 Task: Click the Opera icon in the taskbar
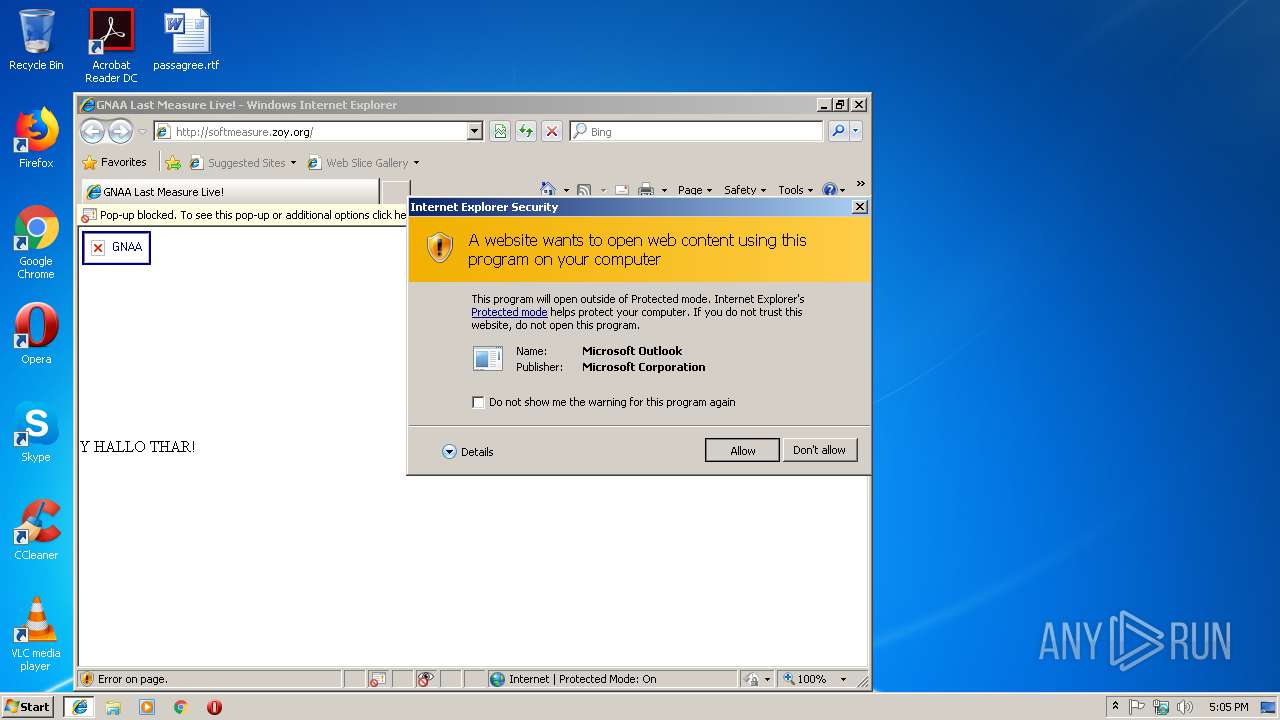point(214,707)
